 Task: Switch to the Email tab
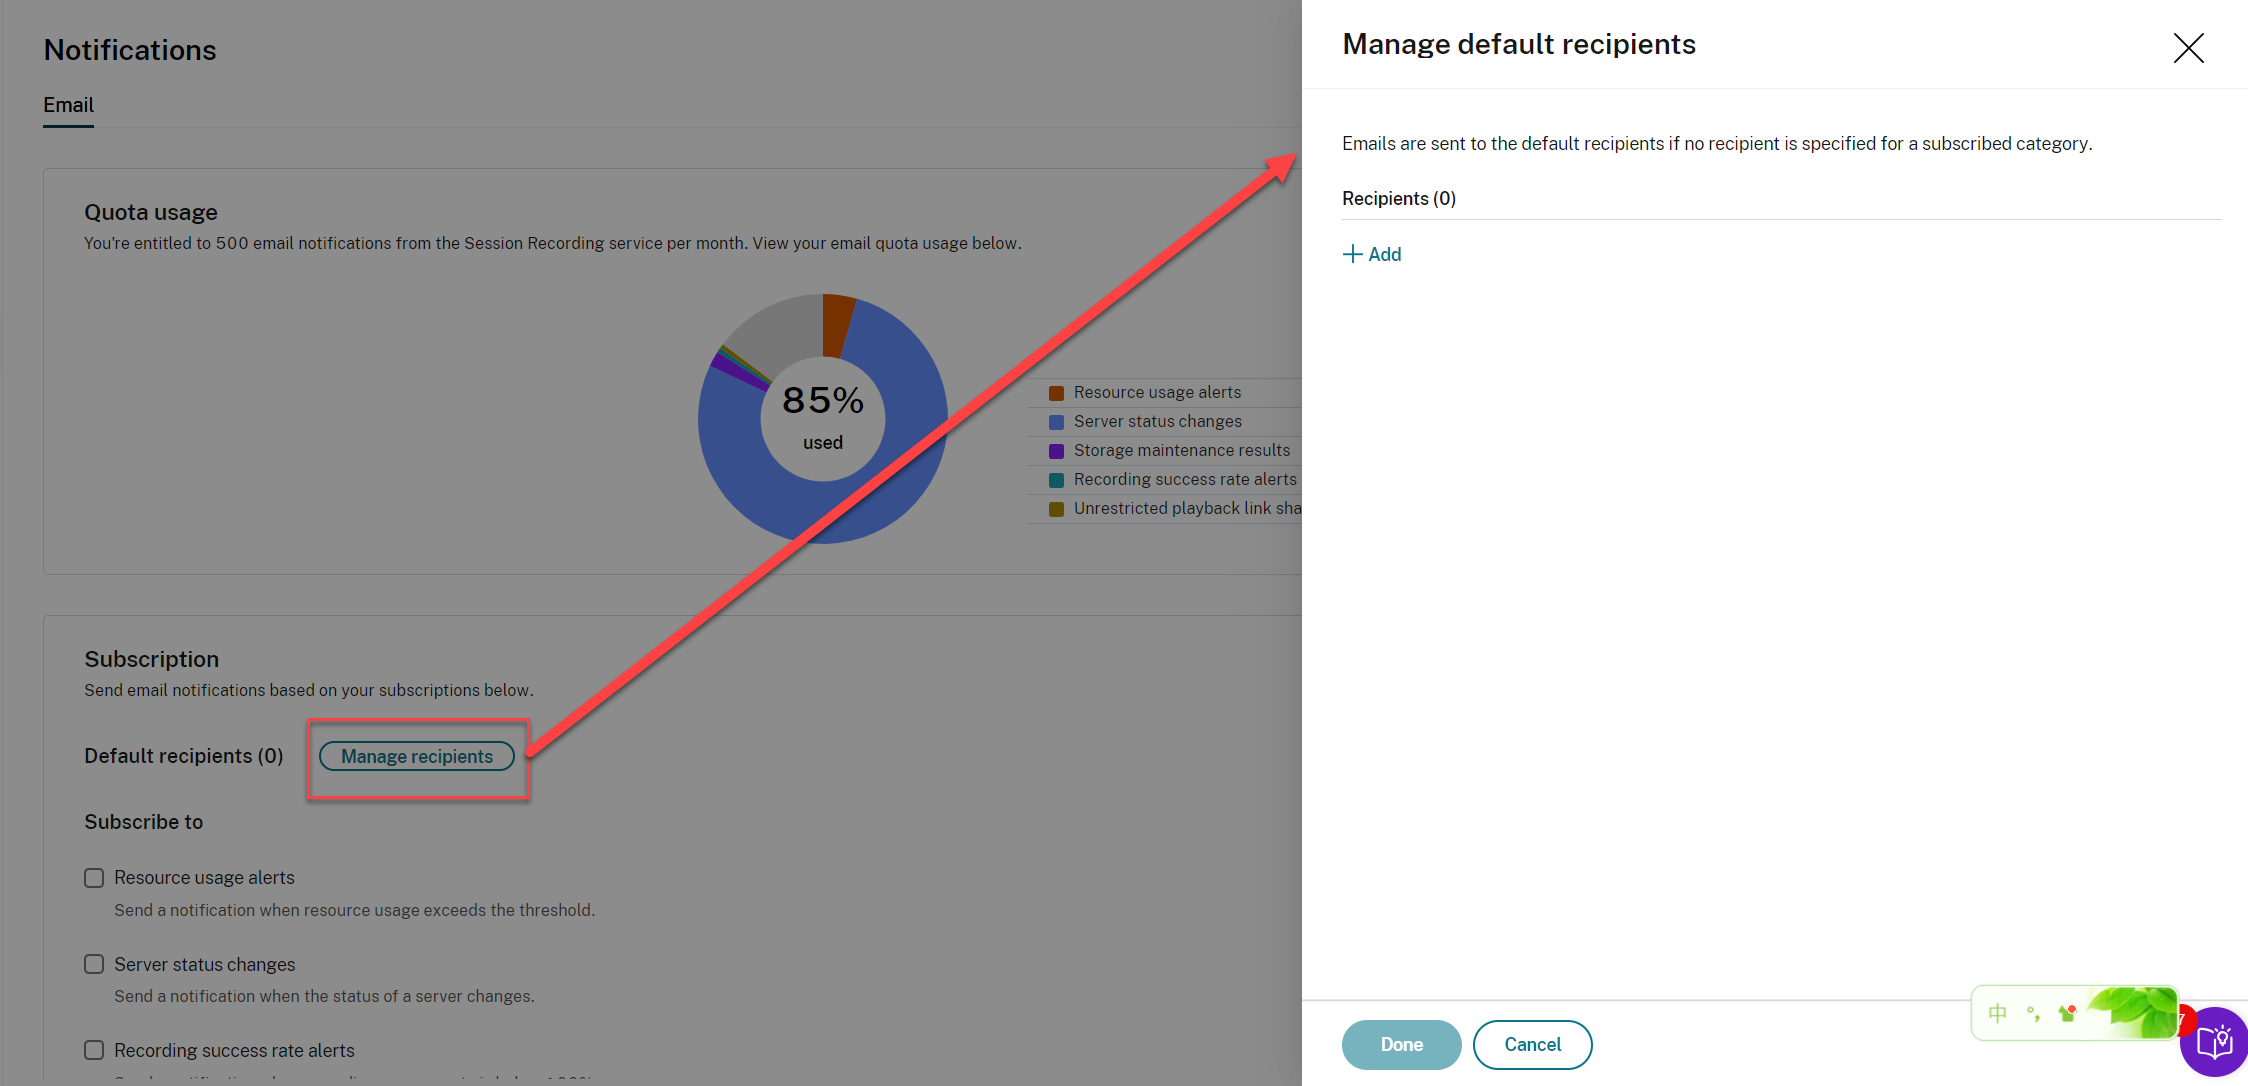pos(68,105)
